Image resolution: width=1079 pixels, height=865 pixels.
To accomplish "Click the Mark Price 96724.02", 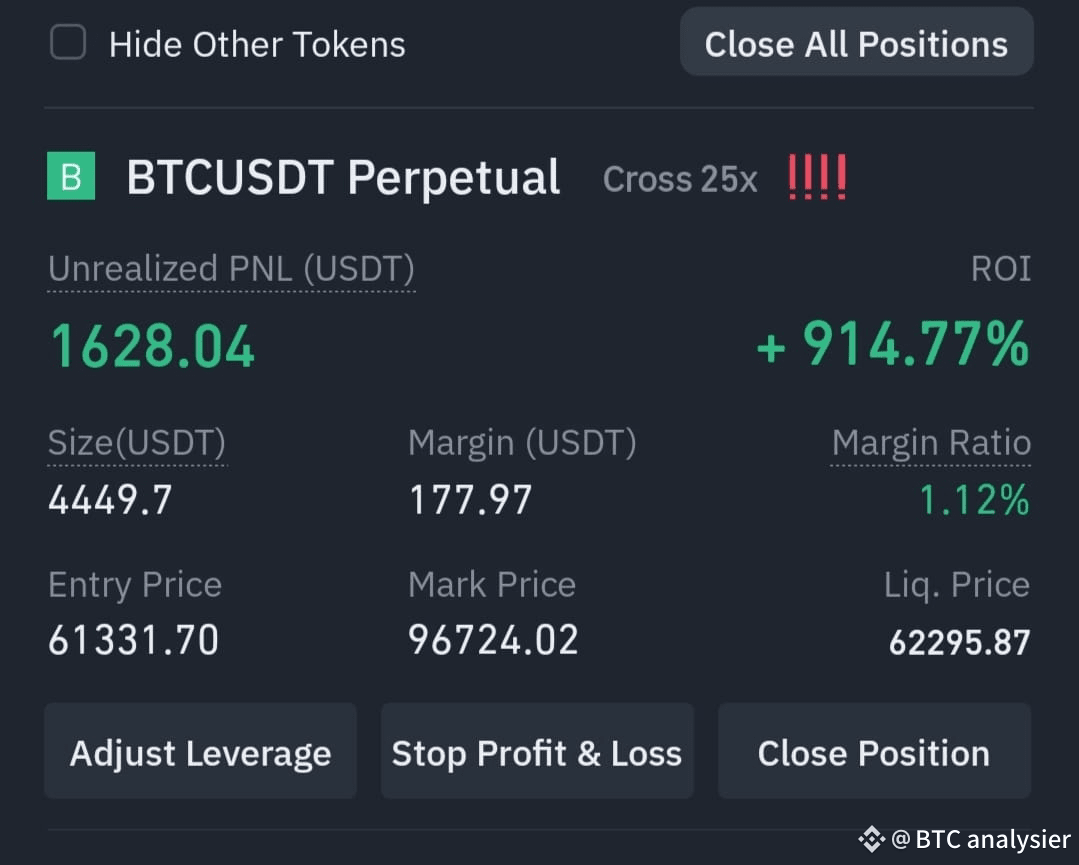I will click(x=492, y=640).
